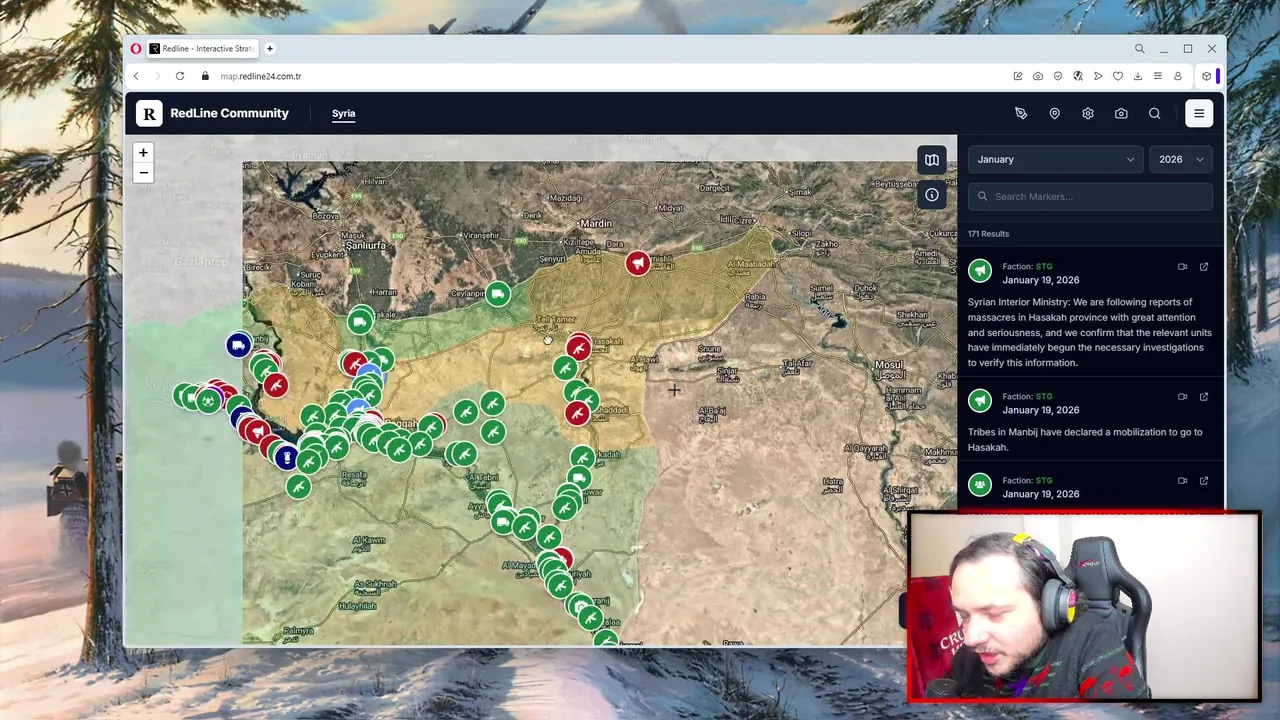This screenshot has height=720, width=1280.
Task: Select the red megaphone marker near Qamishli
Action: click(x=638, y=263)
